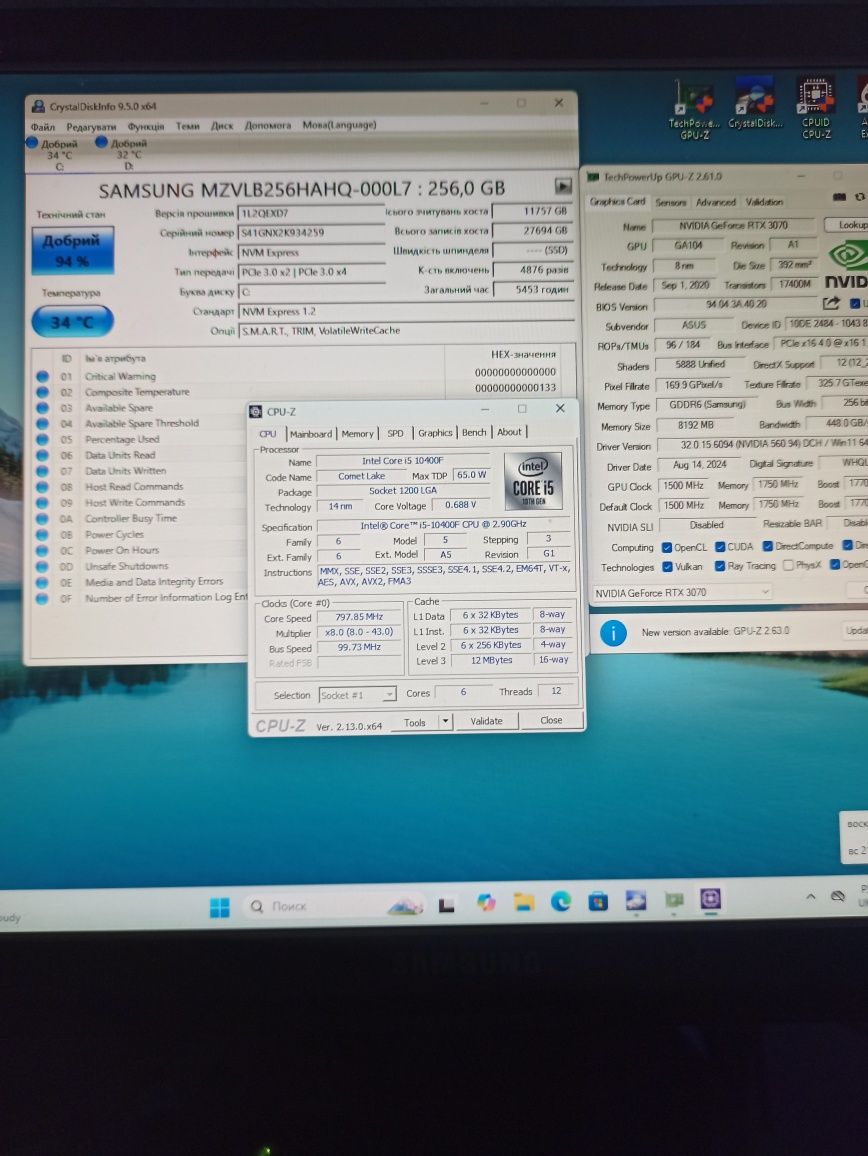
Task: Click the serial number field S41GNX2K934259
Action: [x=311, y=232]
